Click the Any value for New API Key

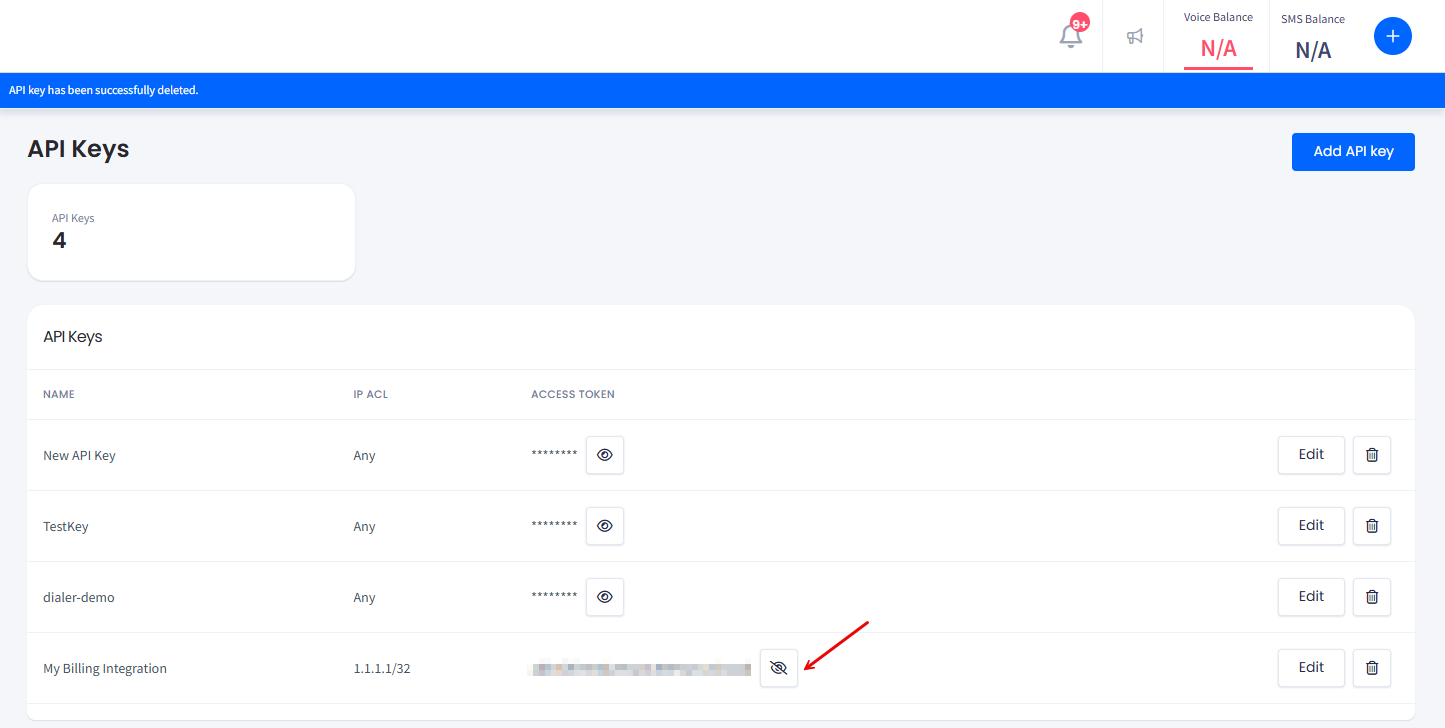[364, 456]
